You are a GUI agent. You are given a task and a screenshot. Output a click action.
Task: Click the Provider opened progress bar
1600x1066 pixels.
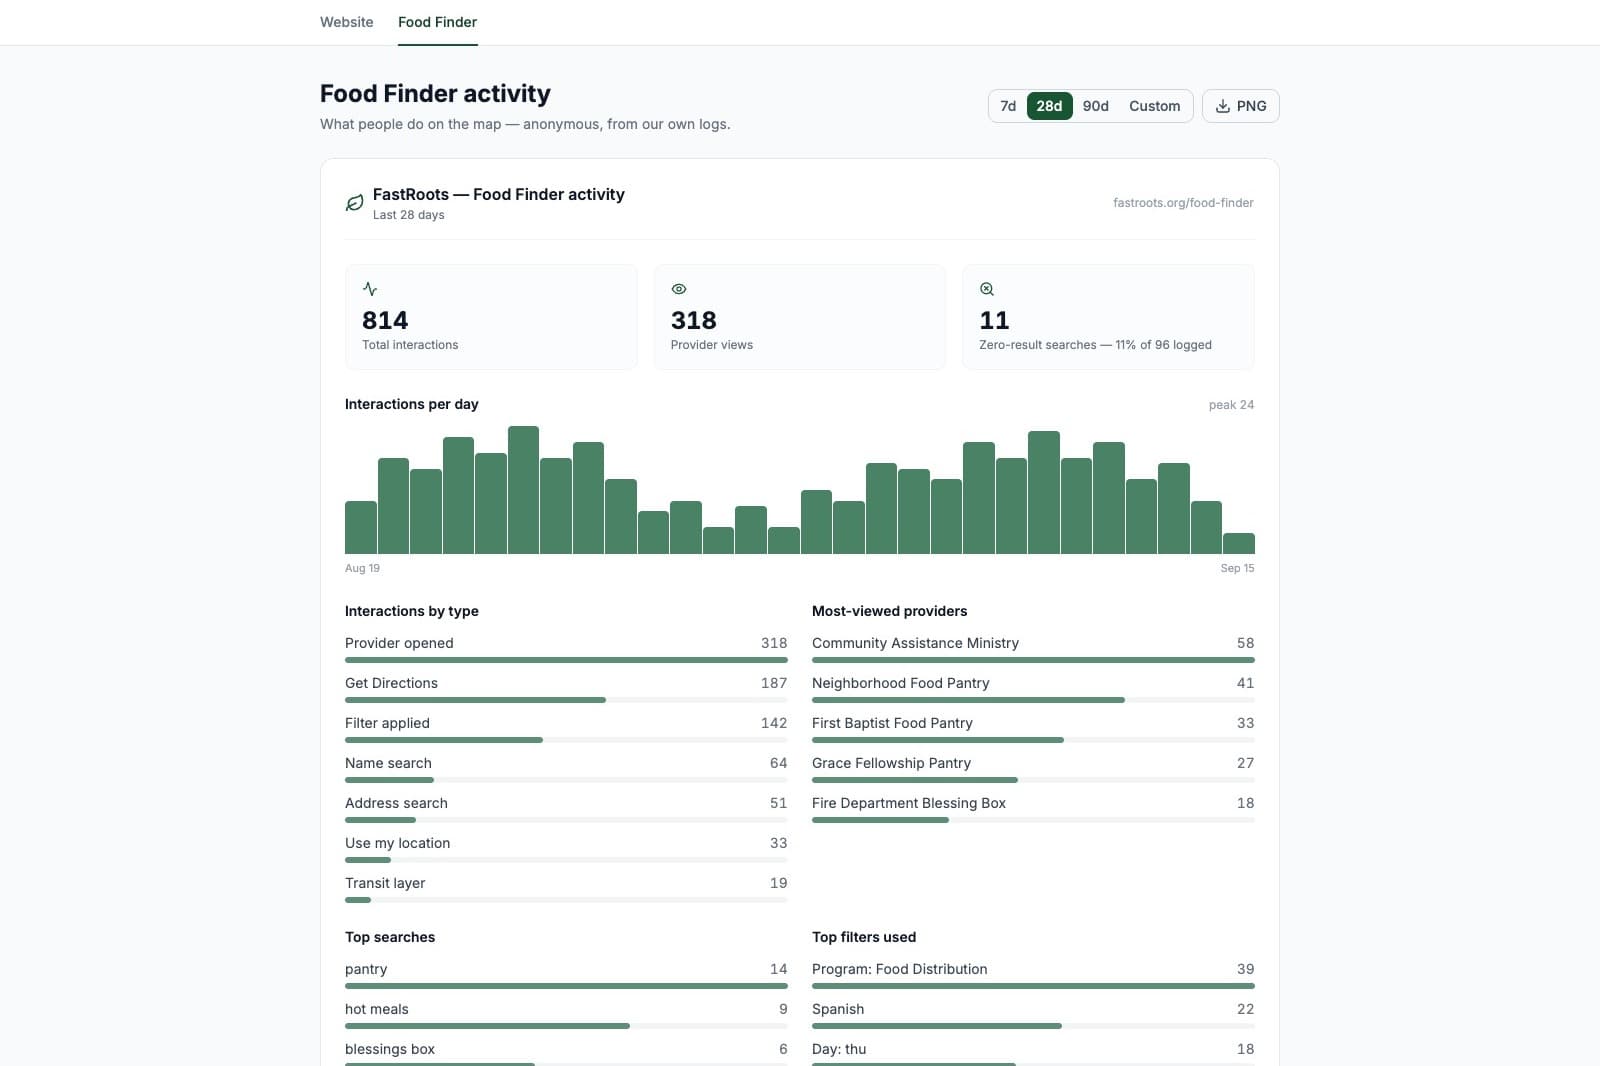(x=566, y=660)
